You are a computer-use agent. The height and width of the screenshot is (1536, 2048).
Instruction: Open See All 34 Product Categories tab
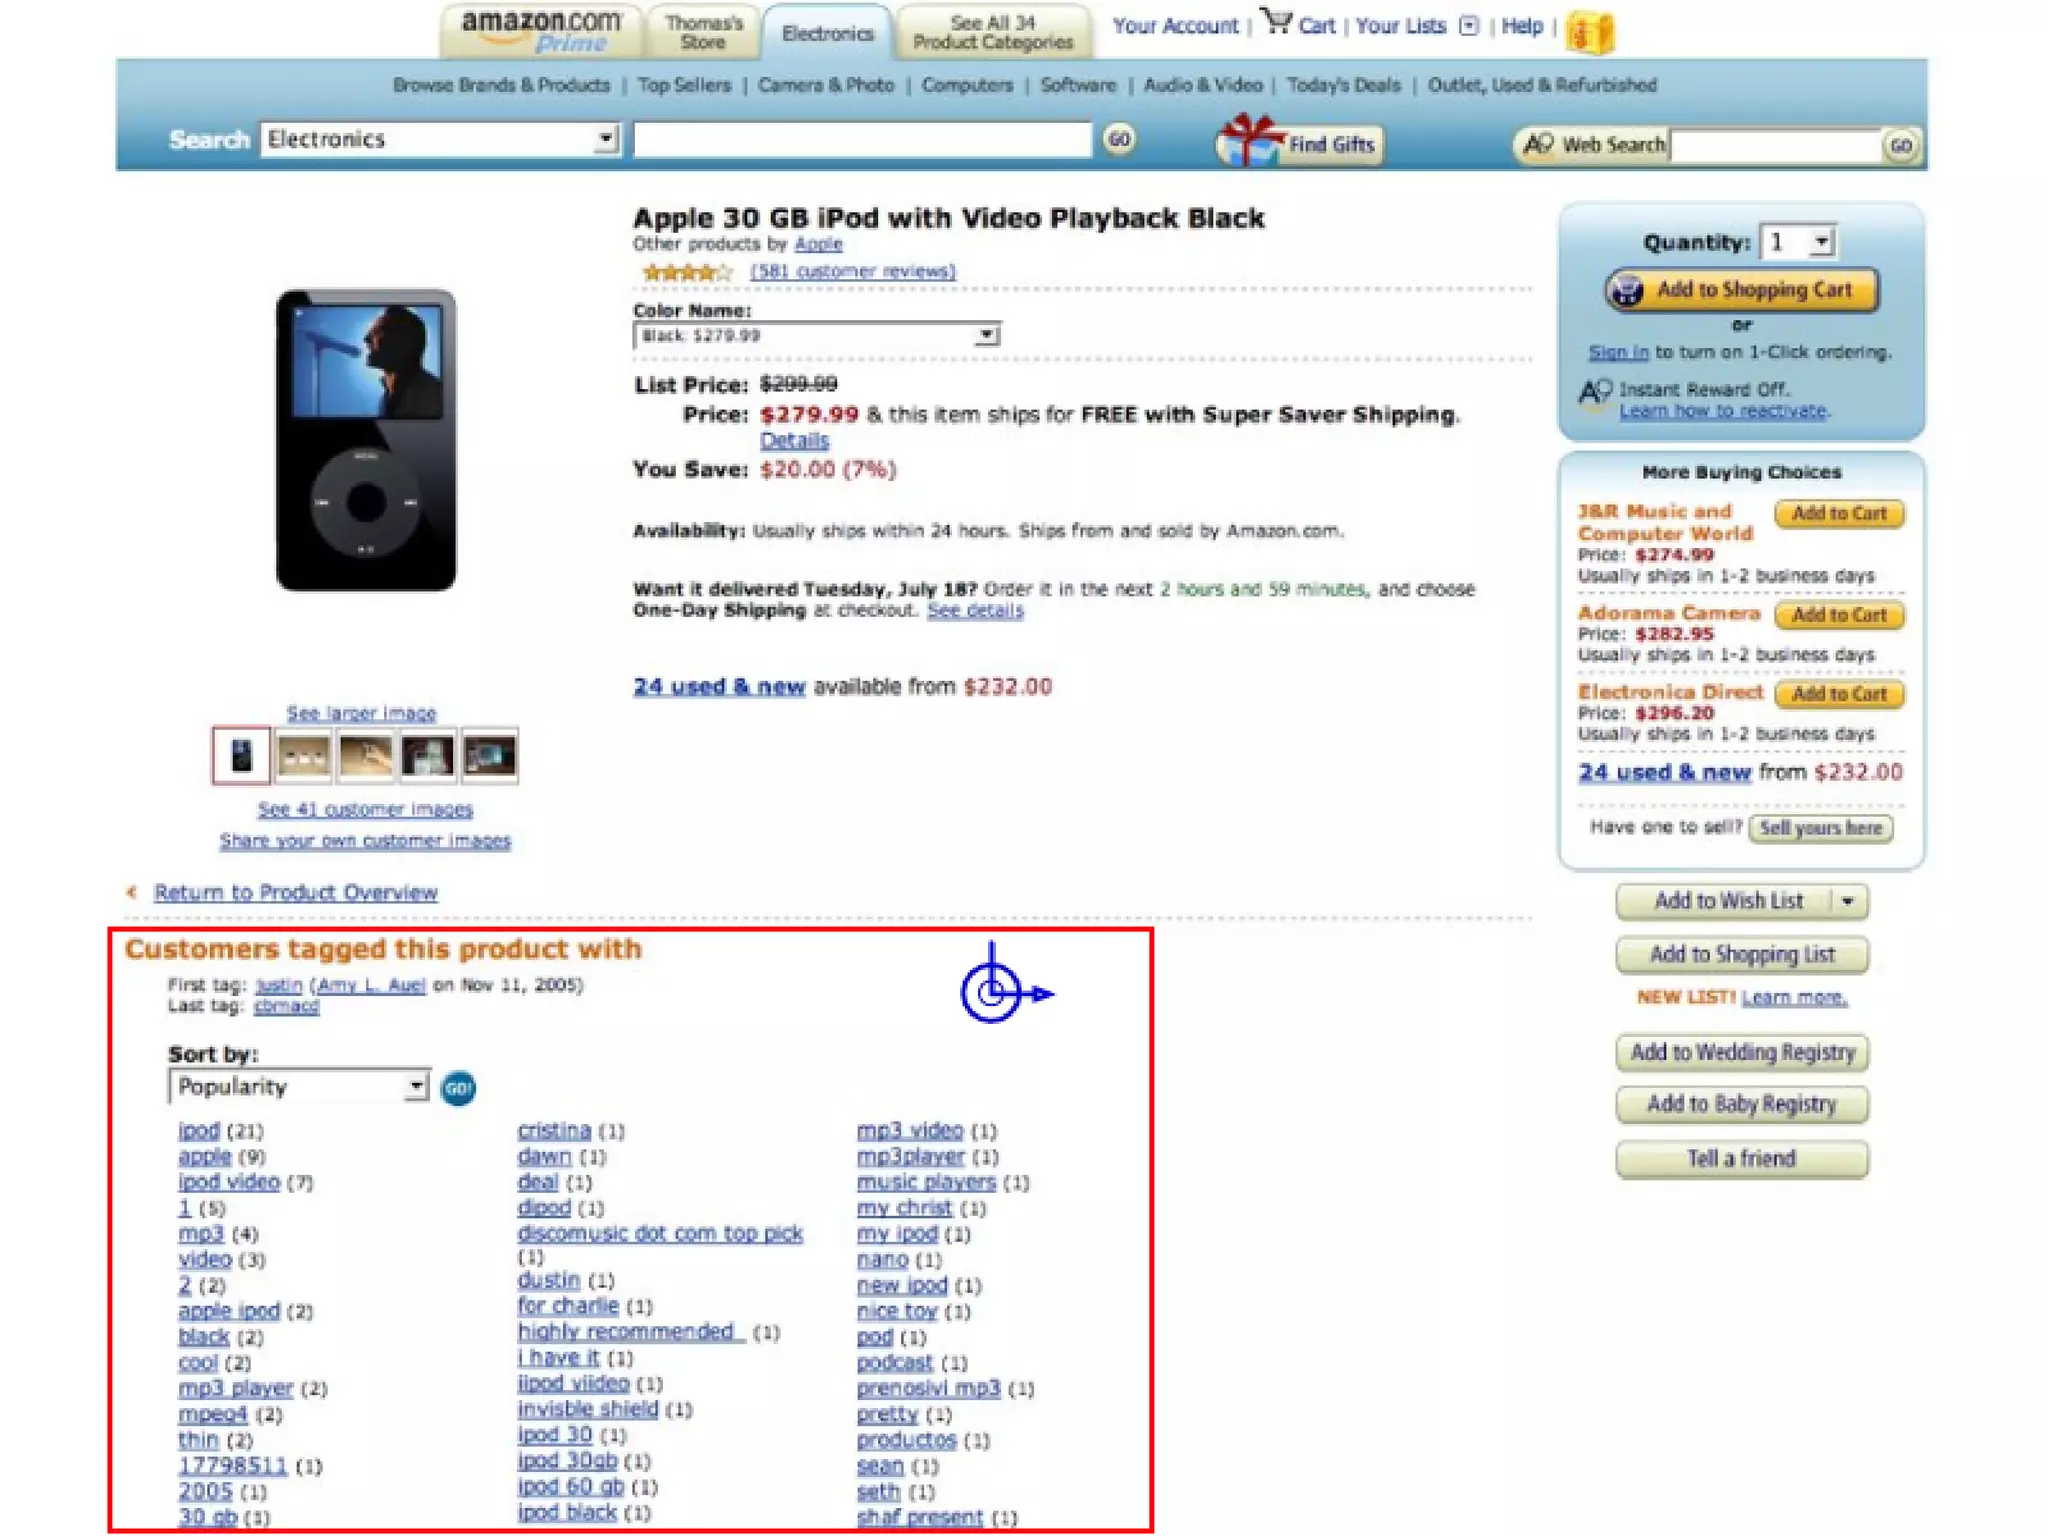[x=993, y=33]
